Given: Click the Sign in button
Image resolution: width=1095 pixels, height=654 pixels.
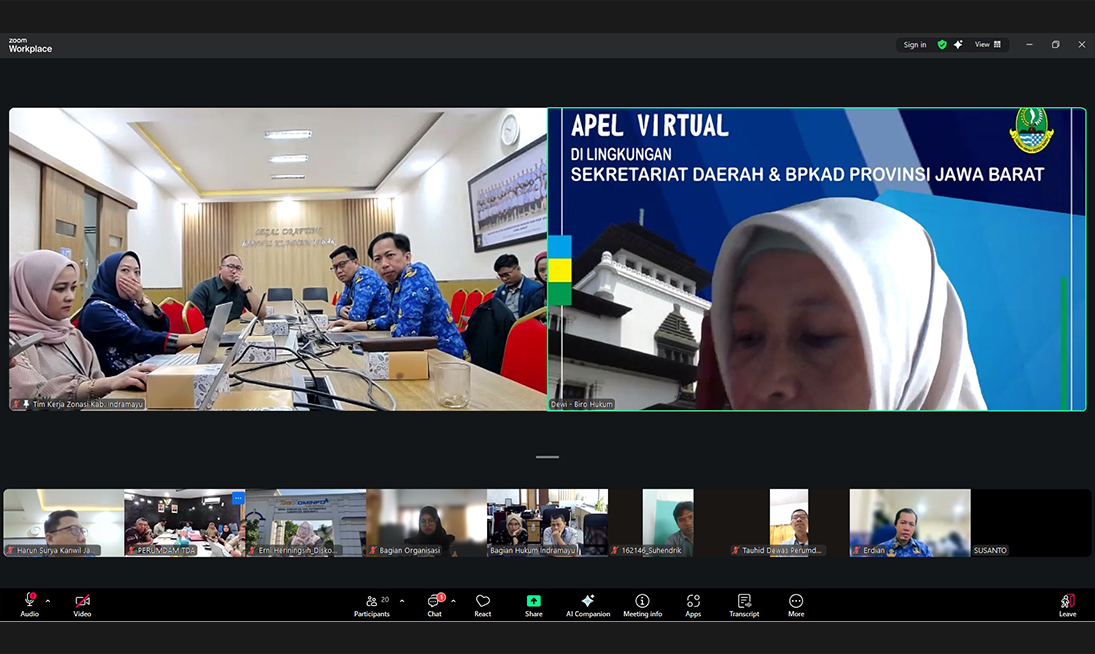Looking at the screenshot, I should point(915,45).
